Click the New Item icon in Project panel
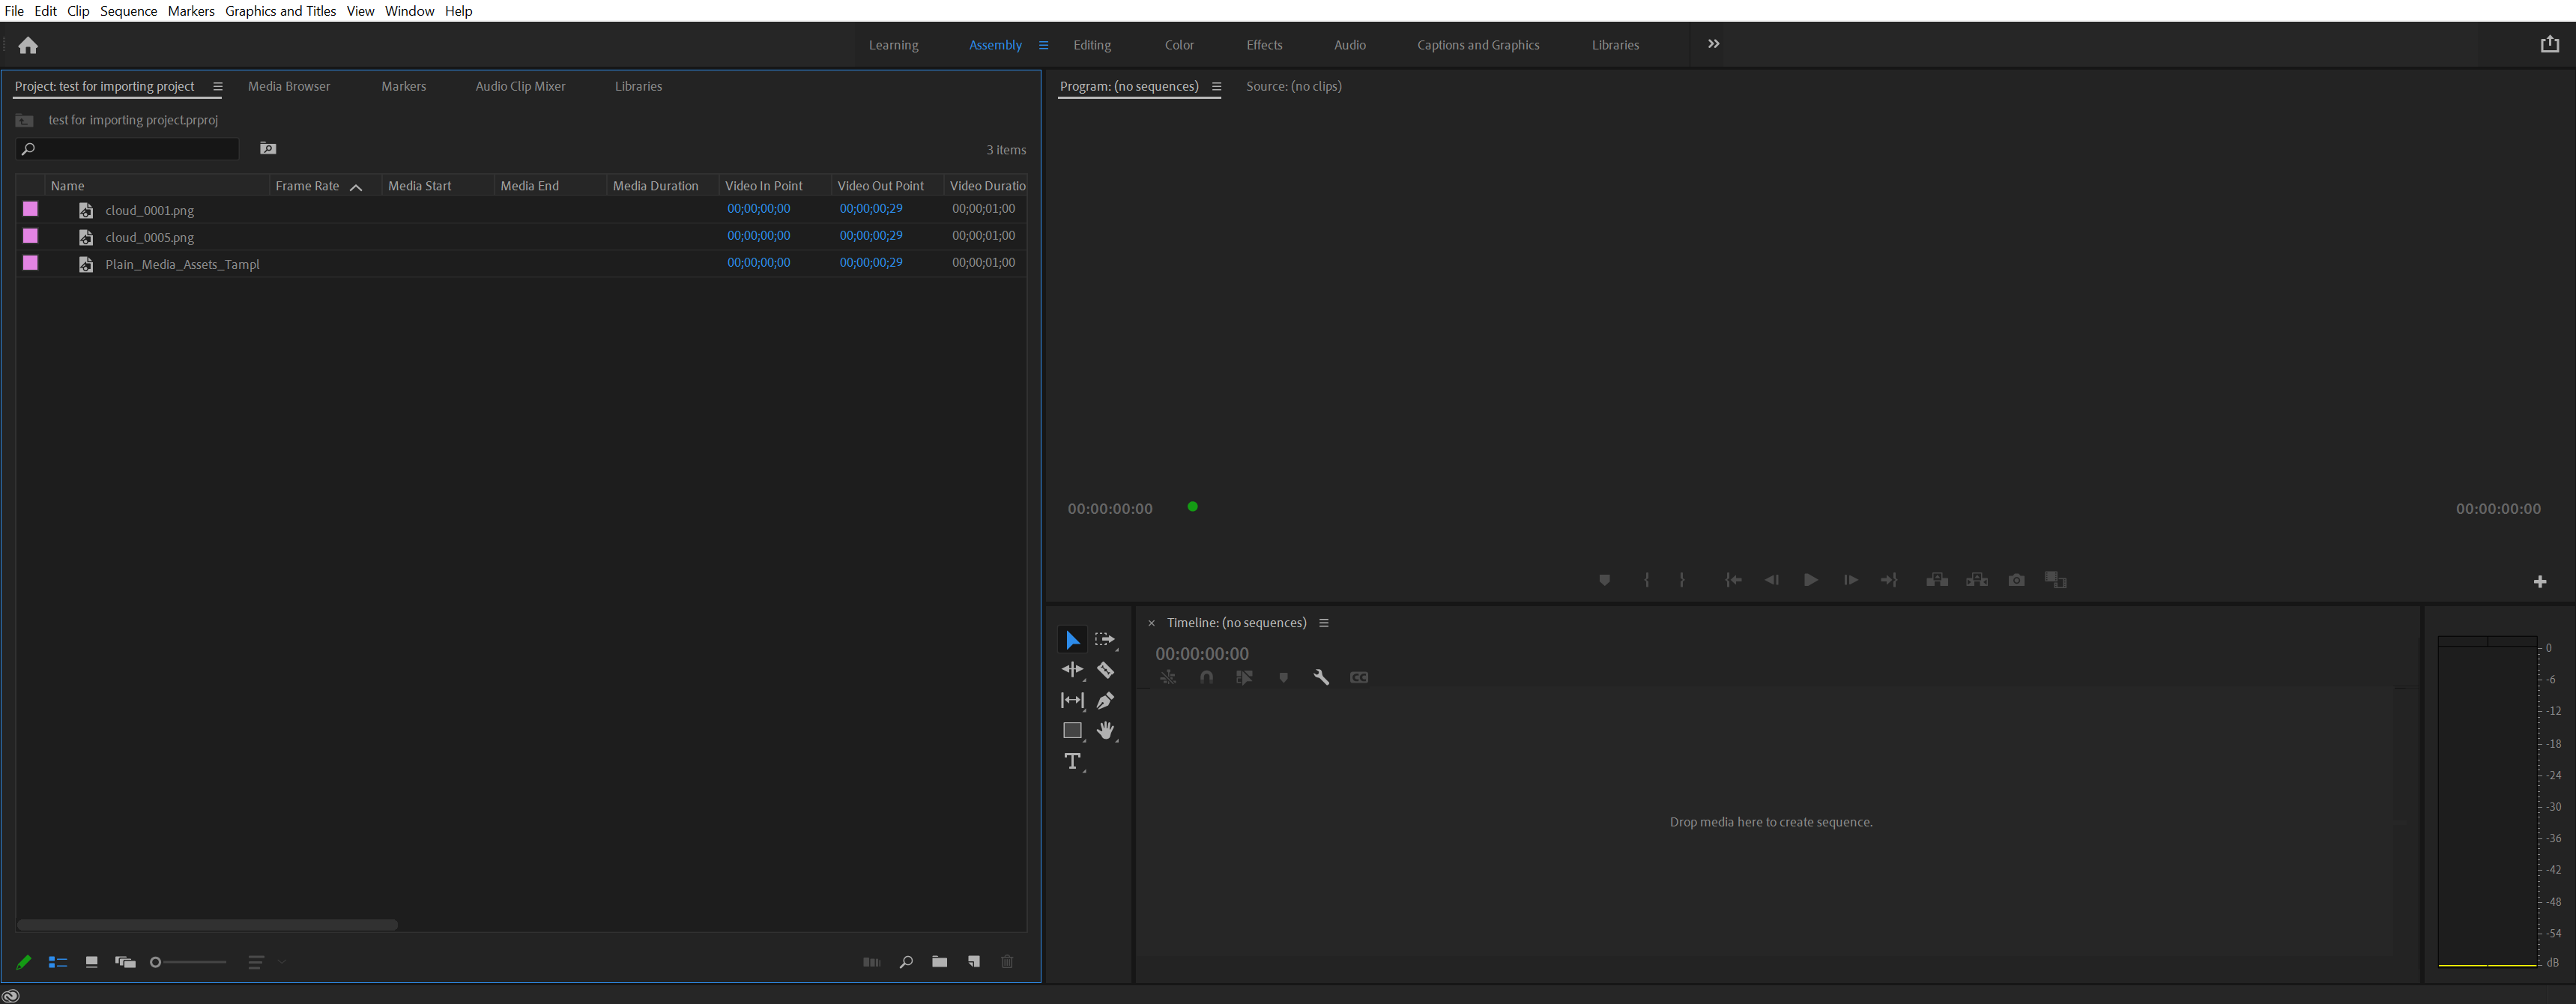The width and height of the screenshot is (2576, 1004). tap(974, 962)
